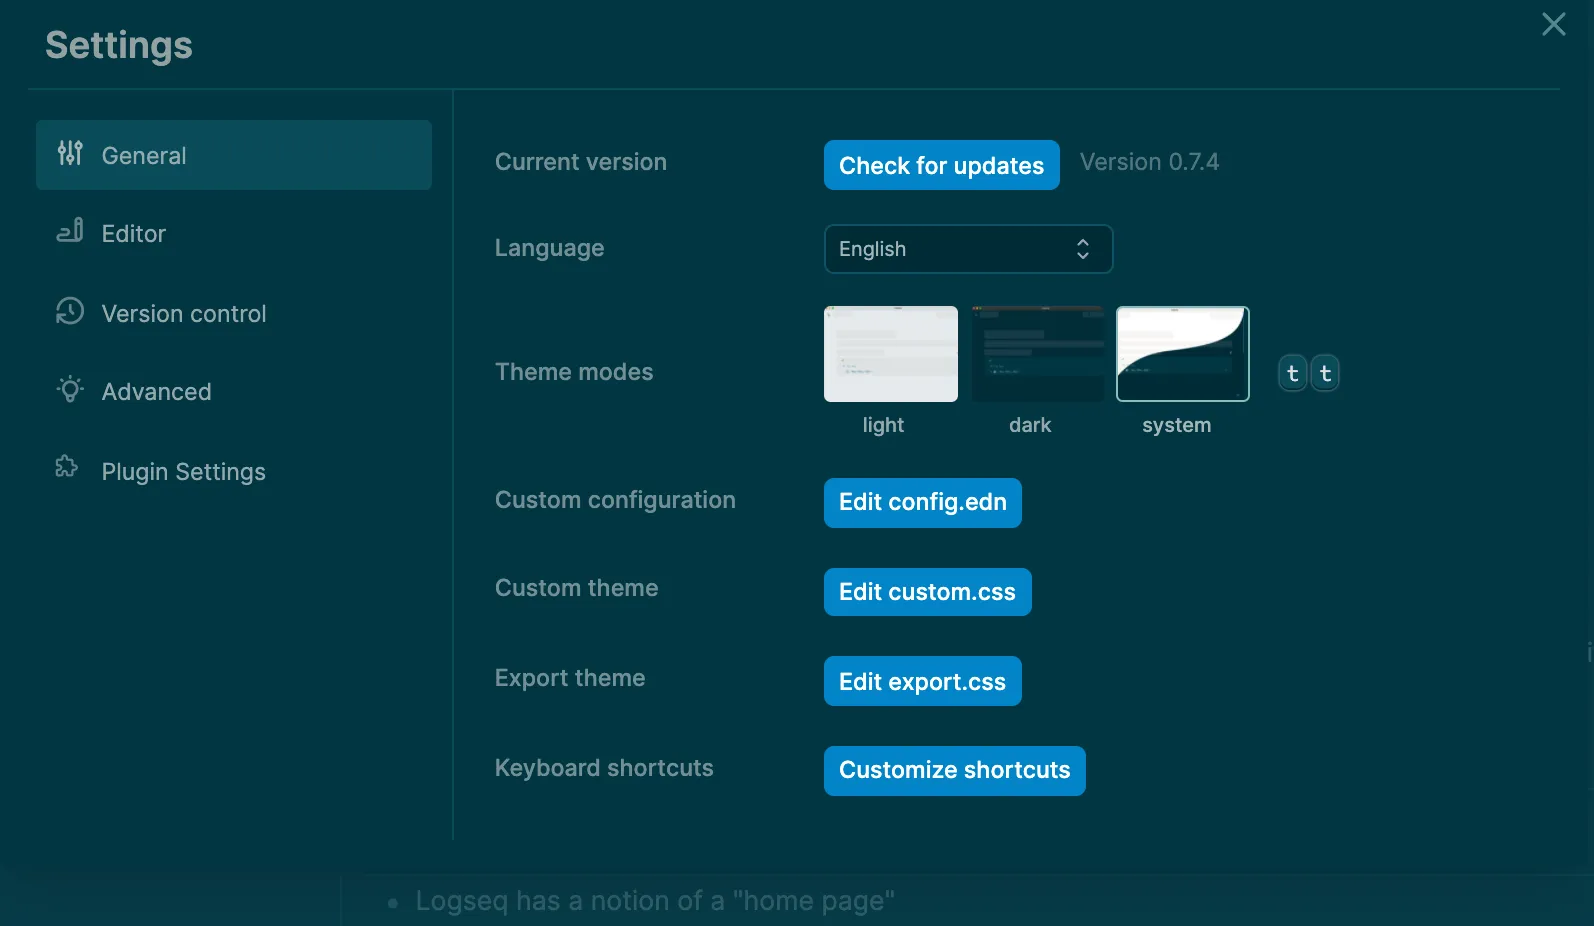
Task: Click the Editor writing icon
Action: pyautogui.click(x=70, y=231)
